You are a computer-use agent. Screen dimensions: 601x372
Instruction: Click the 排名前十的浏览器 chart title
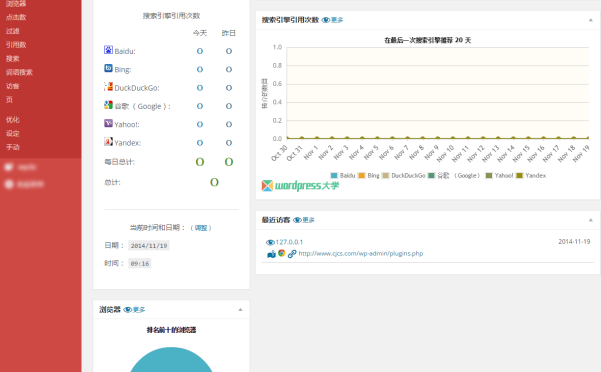(171, 330)
